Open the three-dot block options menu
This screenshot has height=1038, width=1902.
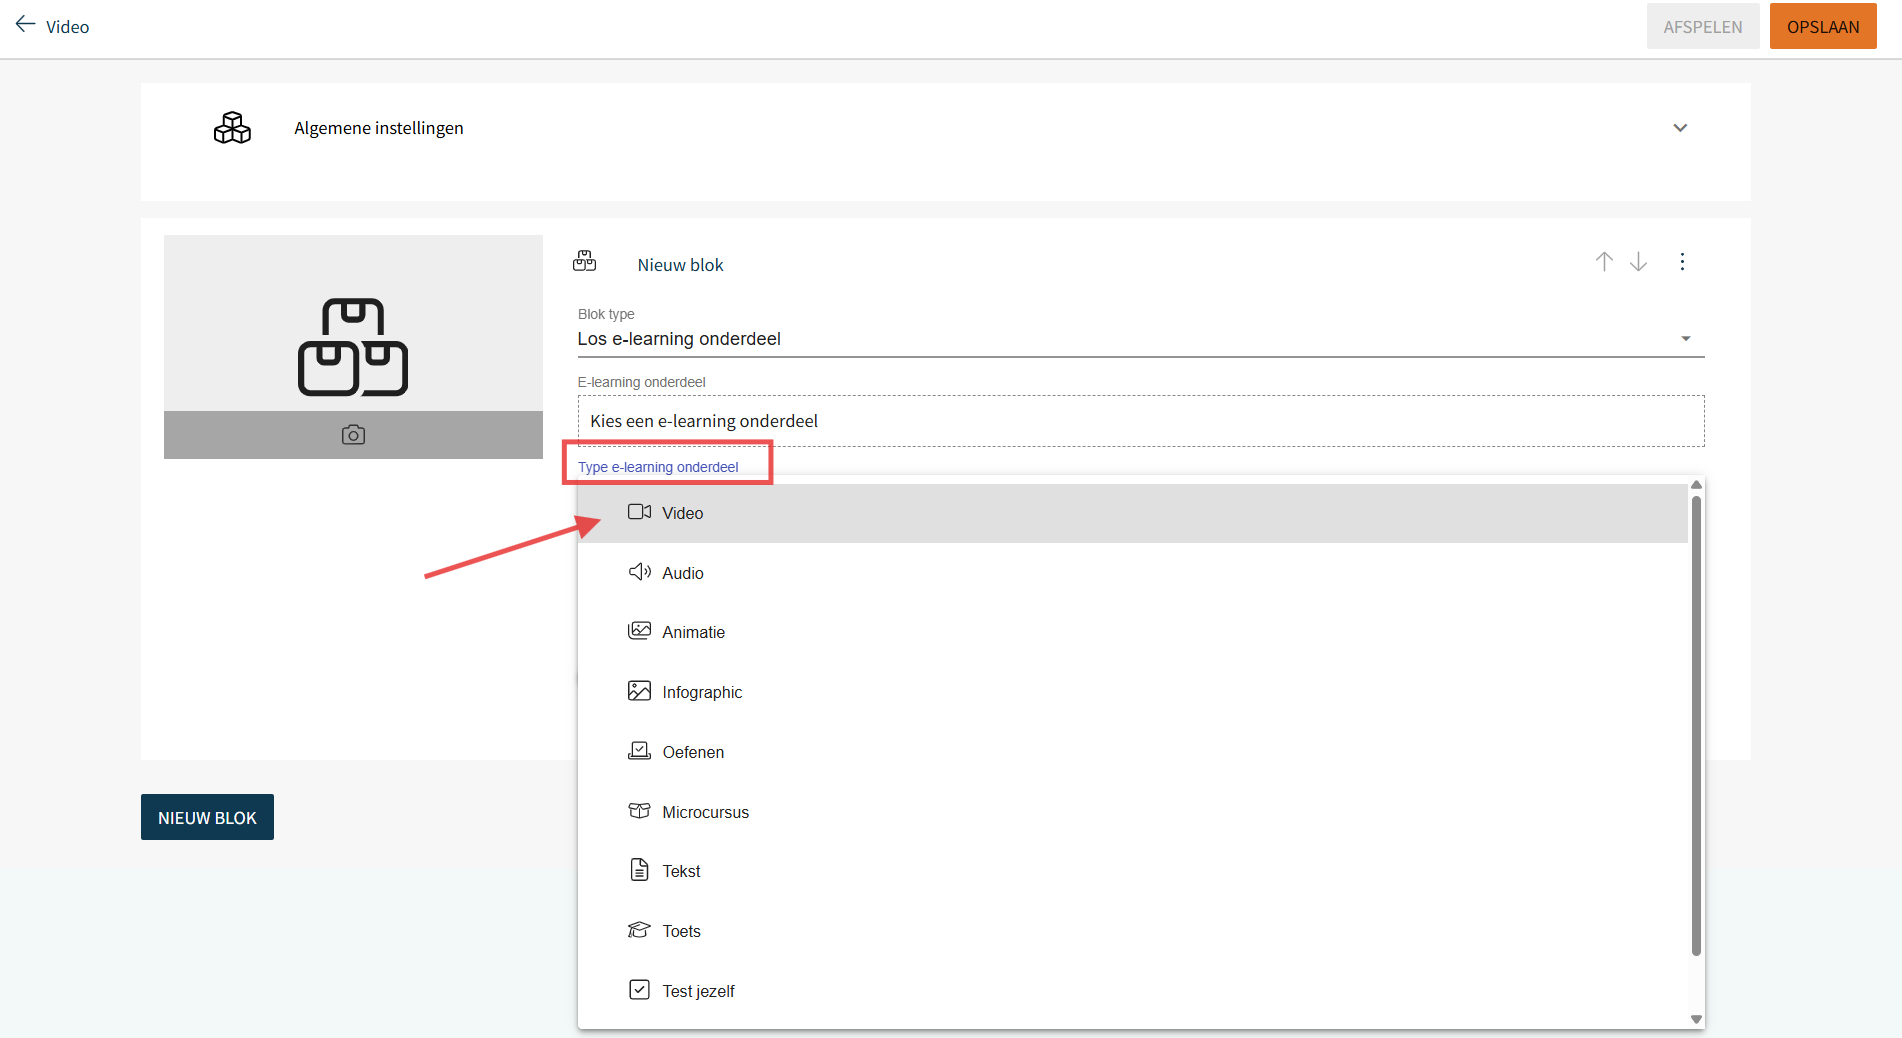tap(1682, 262)
